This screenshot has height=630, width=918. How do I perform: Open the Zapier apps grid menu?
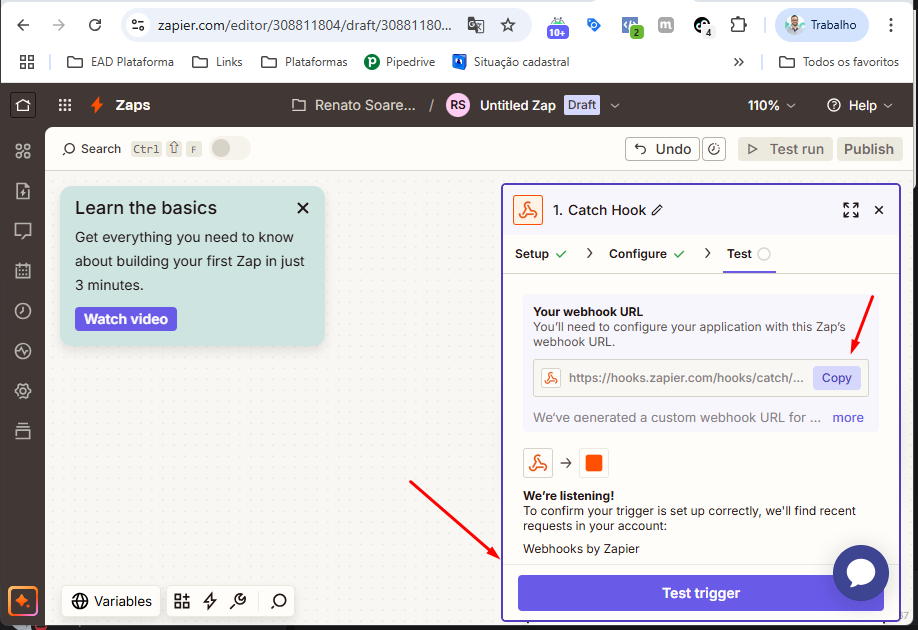click(65, 105)
